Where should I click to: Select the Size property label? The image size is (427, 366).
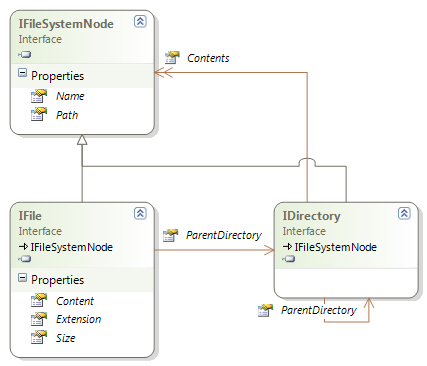pyautogui.click(x=66, y=338)
